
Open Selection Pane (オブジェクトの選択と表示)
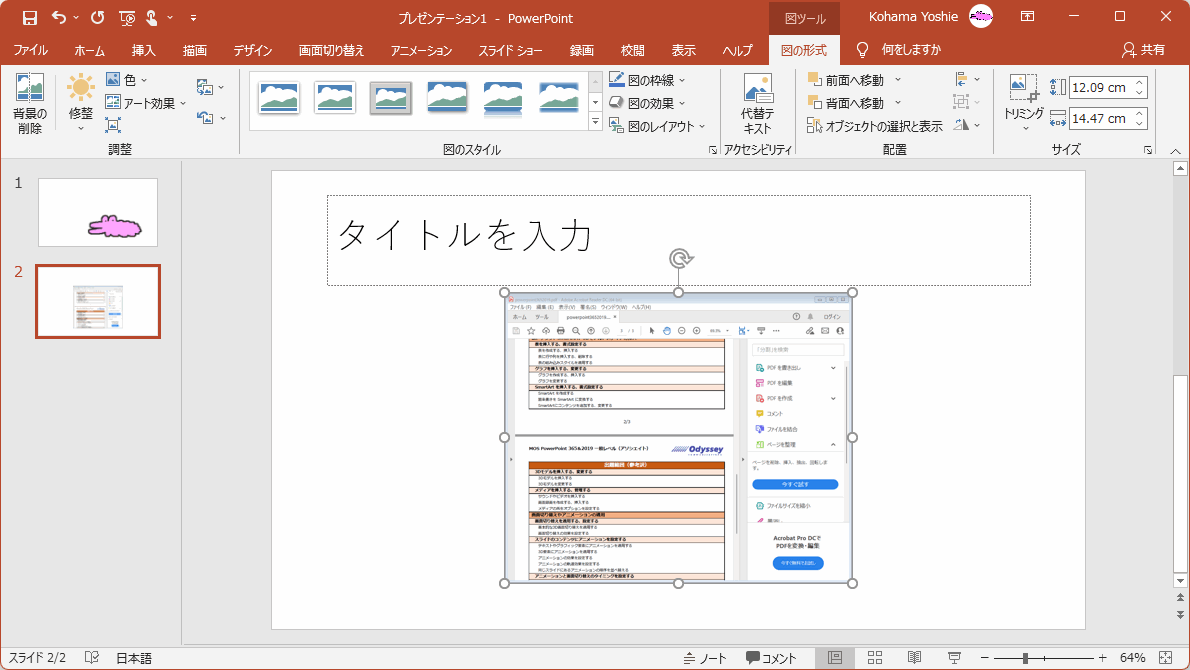pyautogui.click(x=875, y=126)
